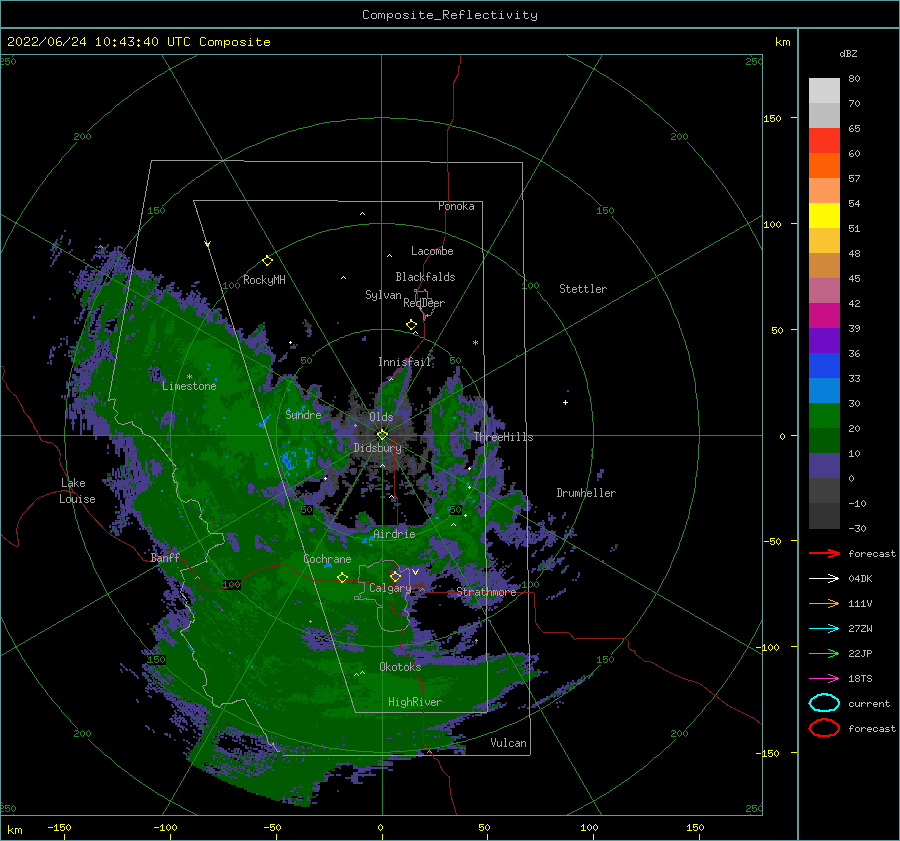The width and height of the screenshot is (900, 841).
Task: Click the current label in the legend
Action: (x=869, y=703)
